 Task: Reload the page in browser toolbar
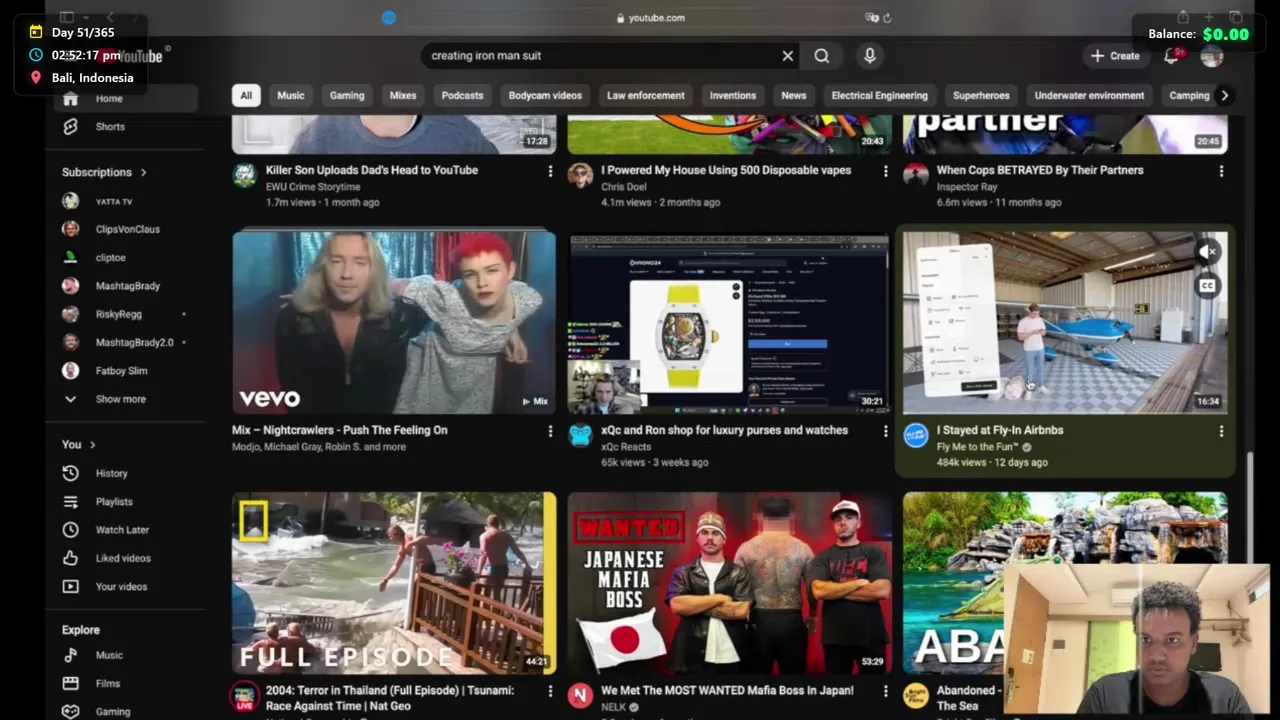[887, 18]
